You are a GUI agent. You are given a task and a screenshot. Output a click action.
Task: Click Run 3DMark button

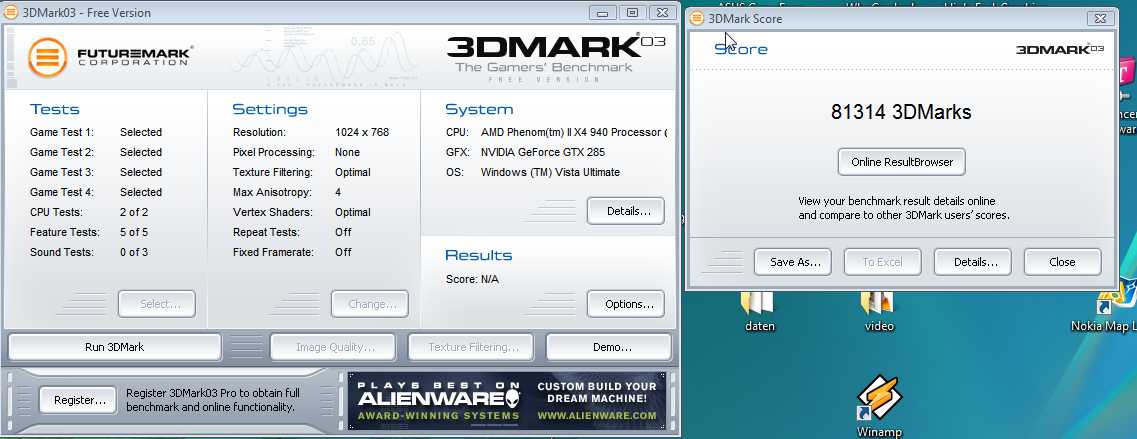click(x=115, y=347)
